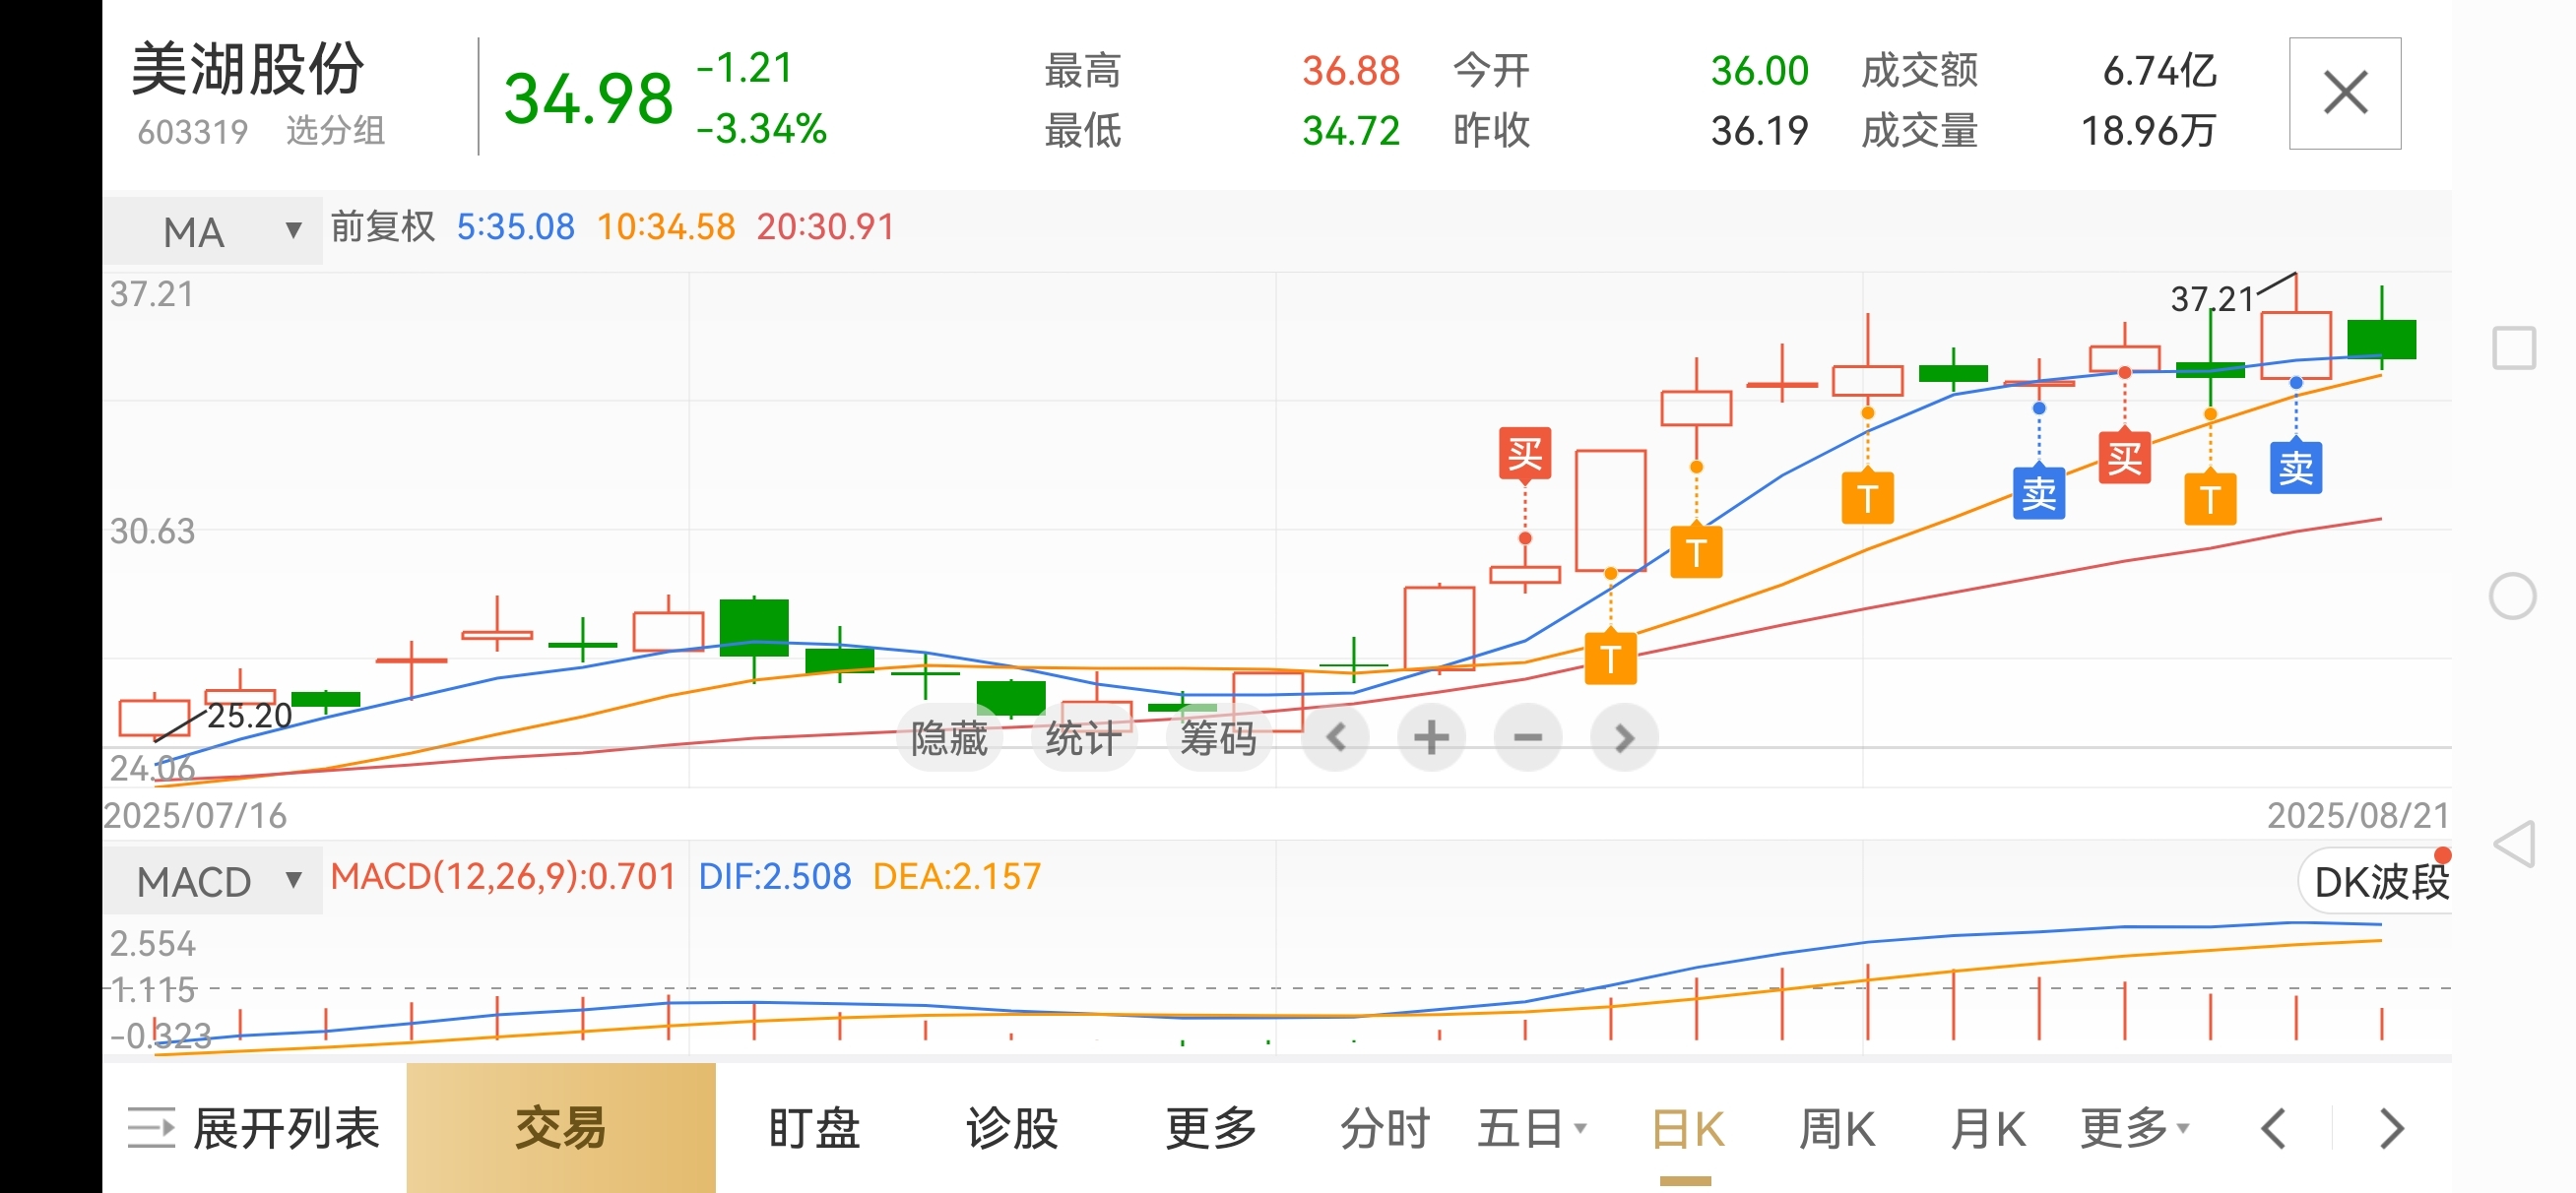Click the MA20 value 20:30.91
Image resolution: width=2576 pixels, height=1193 pixels.
point(825,227)
